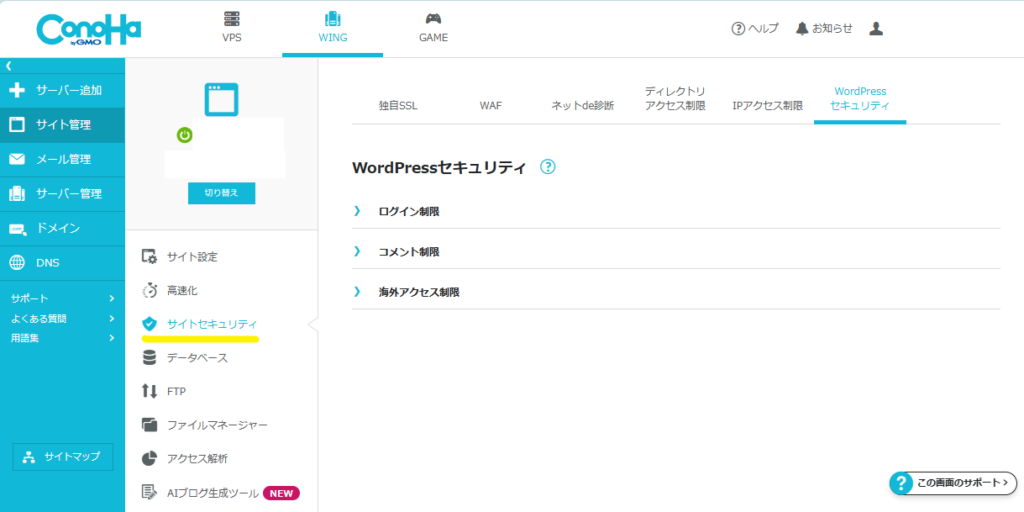Open the DNS sidebar item
This screenshot has height=512, width=1024.
(x=62, y=263)
